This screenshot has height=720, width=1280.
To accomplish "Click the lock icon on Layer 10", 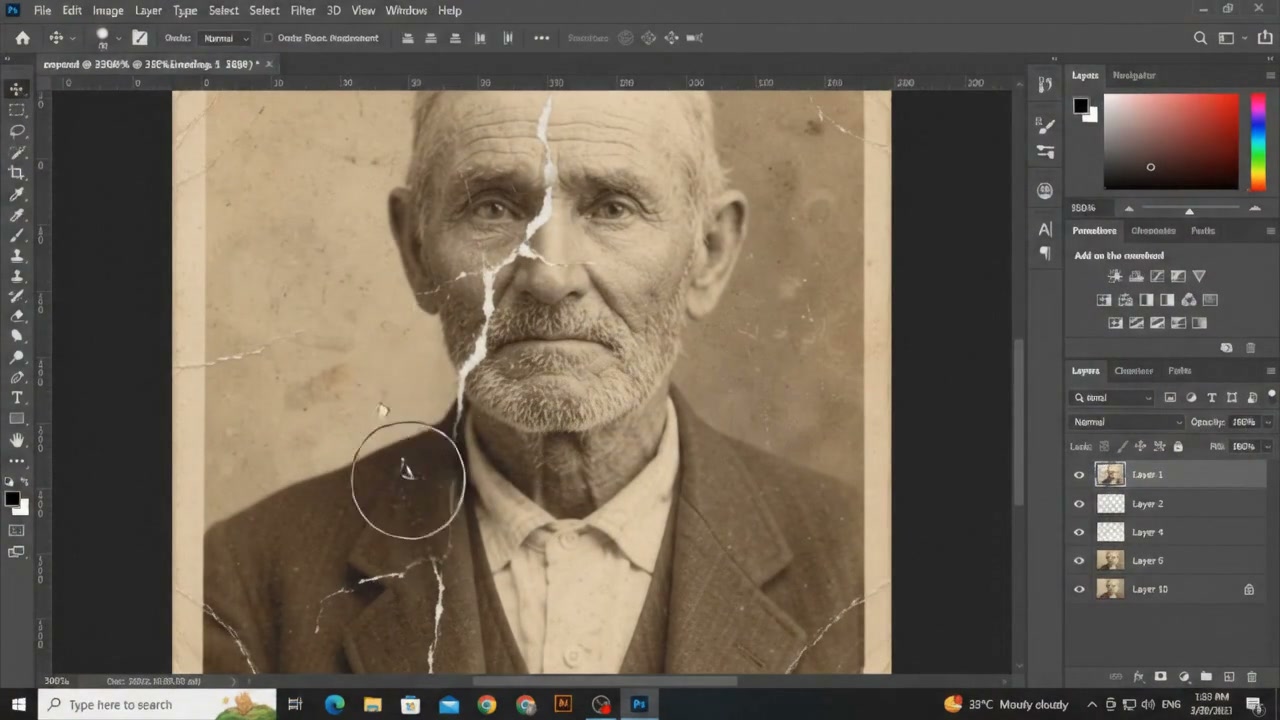I will [x=1249, y=589].
